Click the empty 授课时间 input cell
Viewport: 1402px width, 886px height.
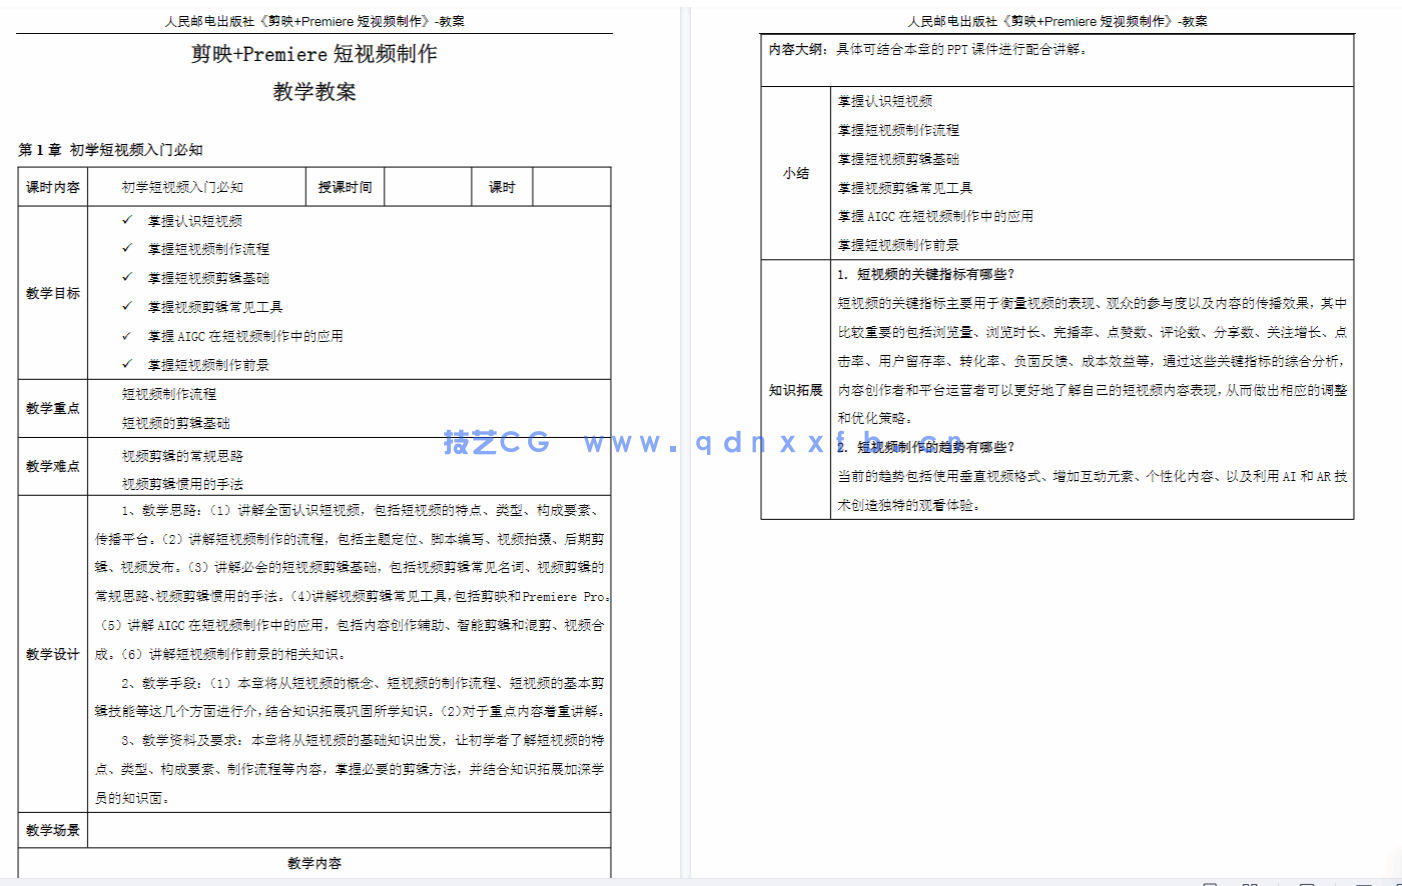tap(427, 186)
